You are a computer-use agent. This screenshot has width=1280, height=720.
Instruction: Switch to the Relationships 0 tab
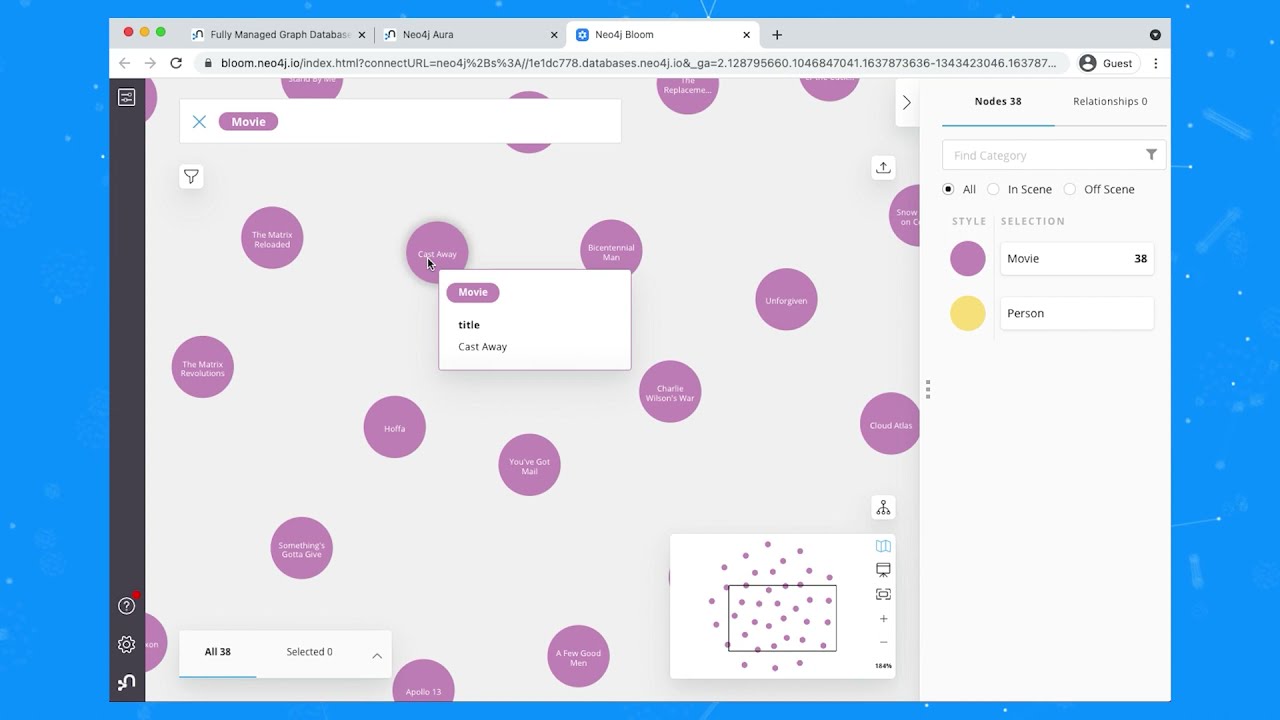pyautogui.click(x=1110, y=102)
